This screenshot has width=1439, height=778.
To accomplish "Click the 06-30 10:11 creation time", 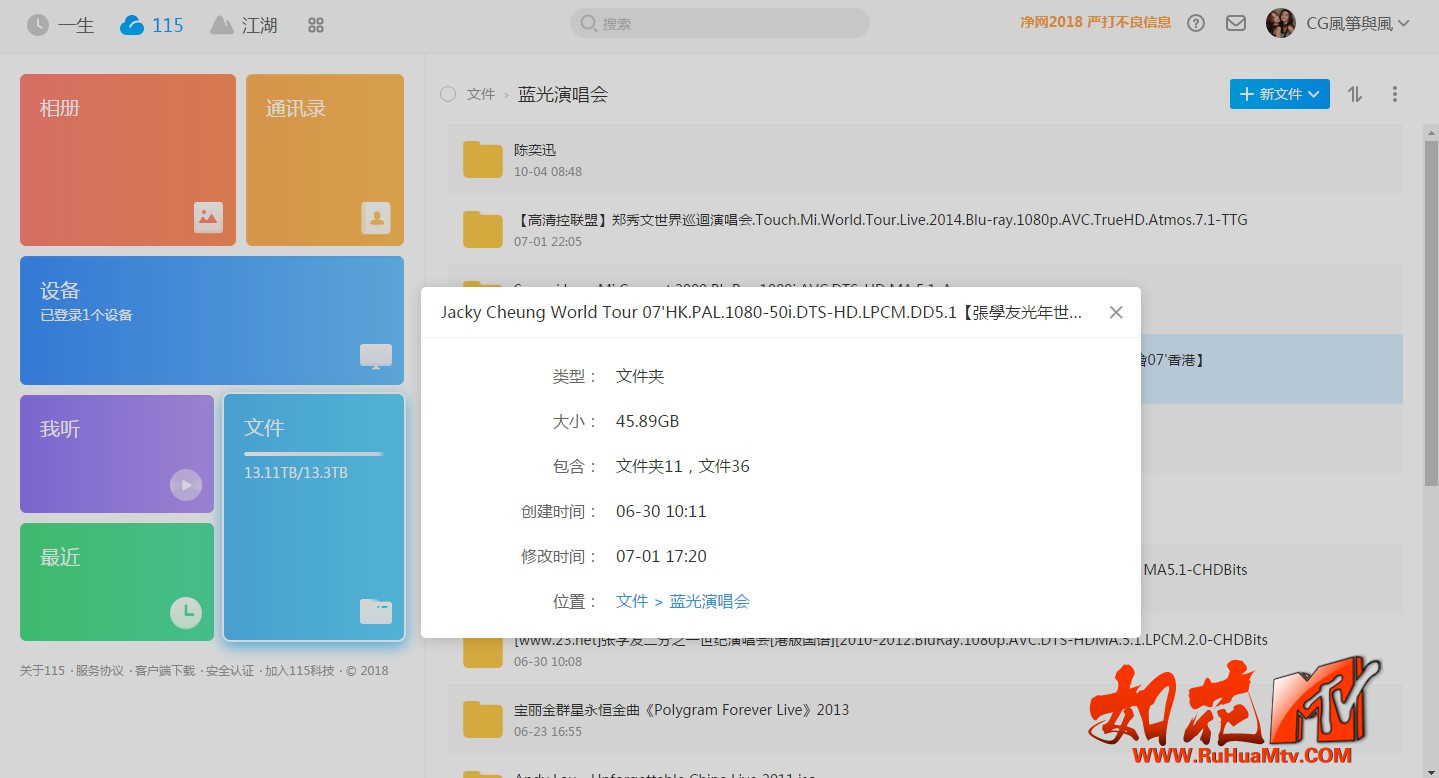I will coord(661,511).
